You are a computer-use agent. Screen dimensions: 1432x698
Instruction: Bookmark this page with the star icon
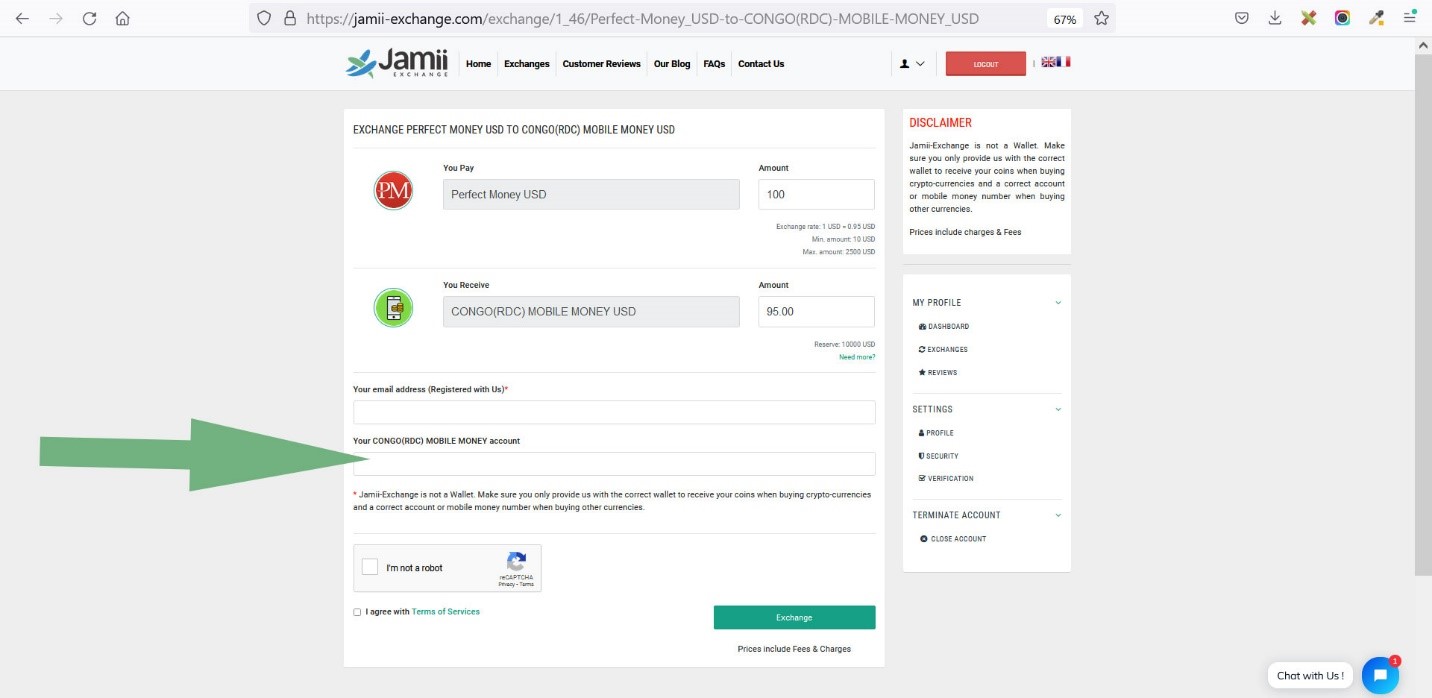pos(1101,18)
